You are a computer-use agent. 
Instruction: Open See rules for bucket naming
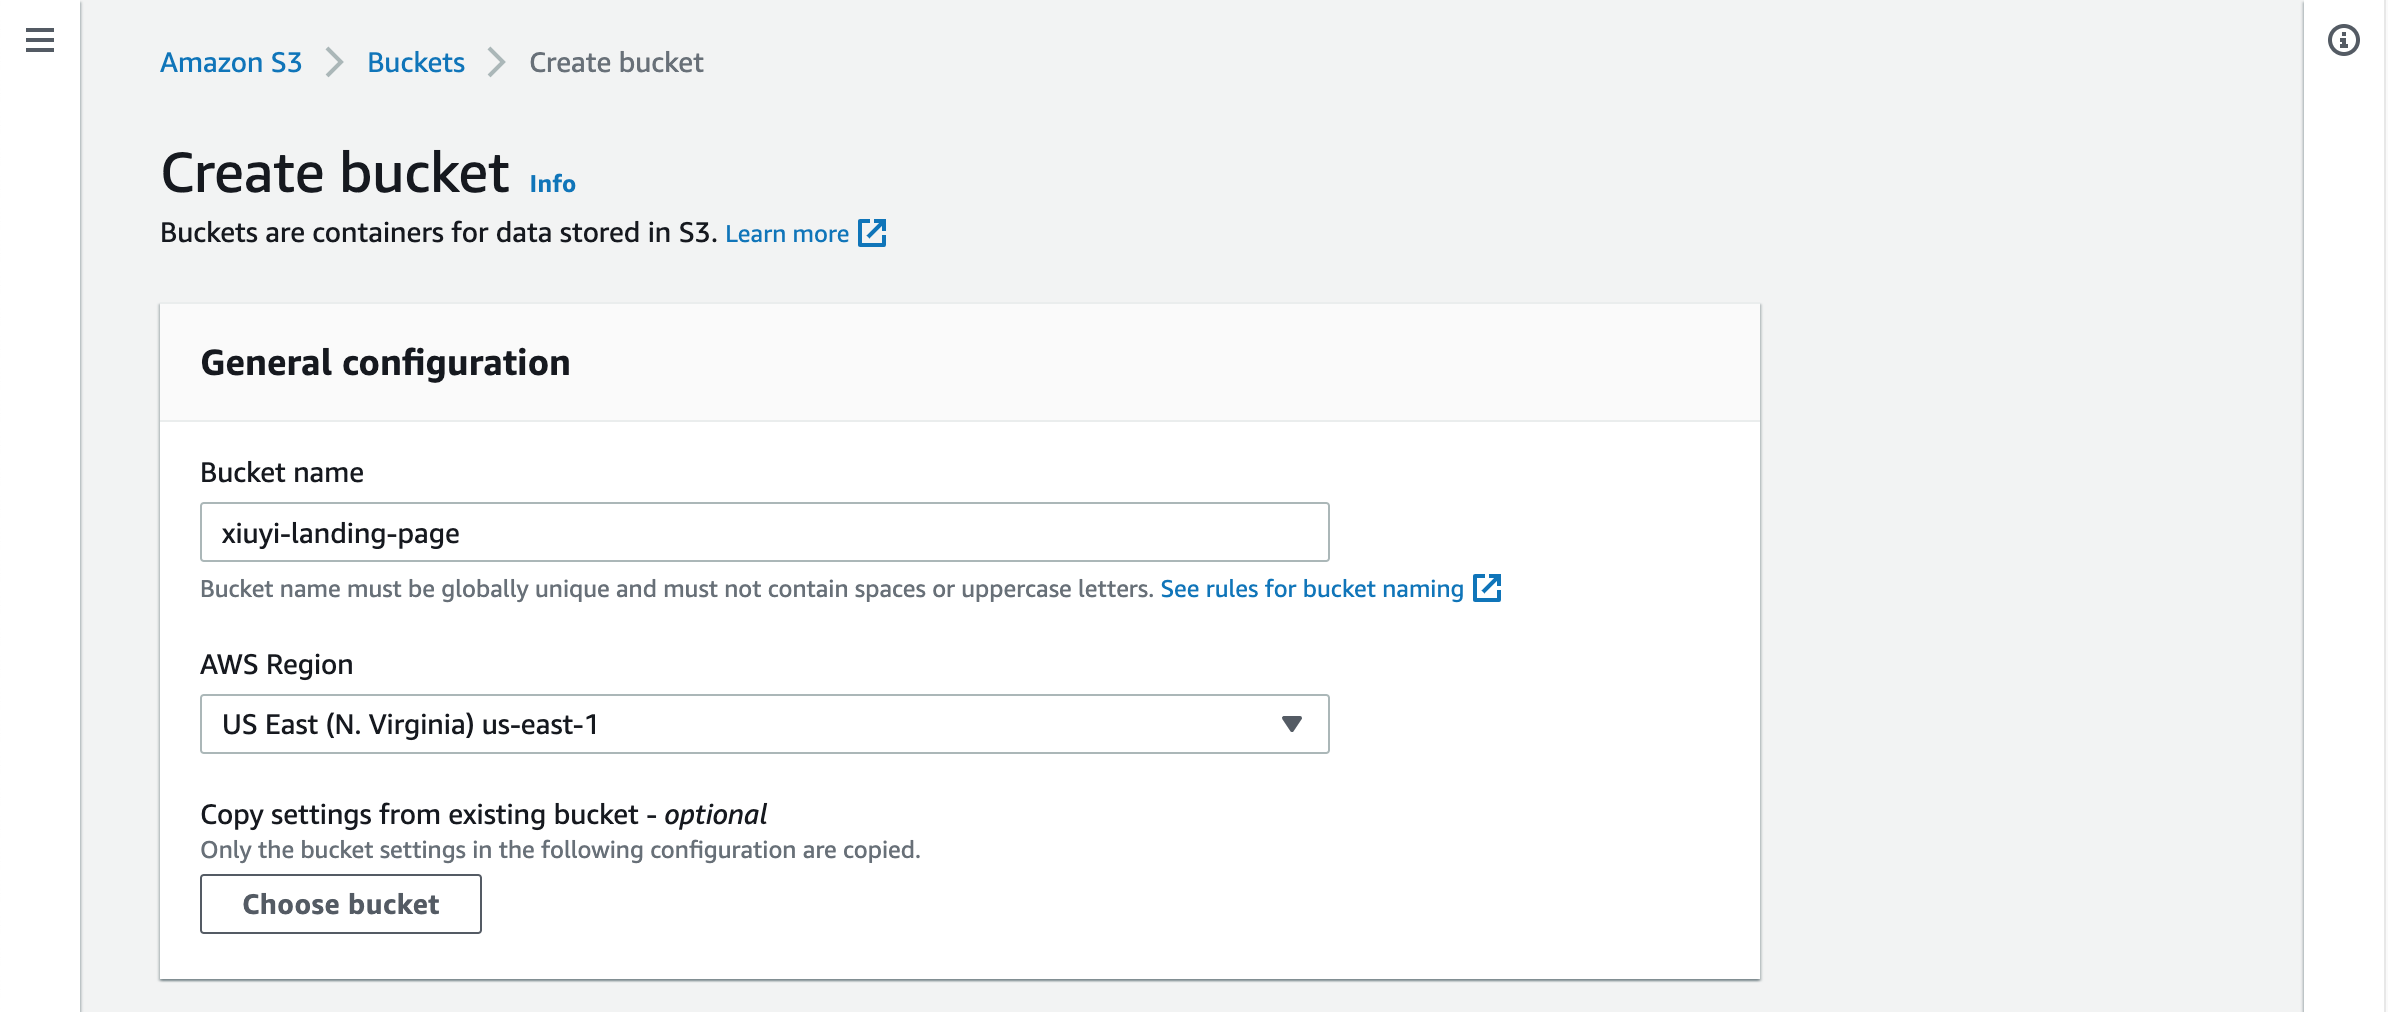point(1312,588)
